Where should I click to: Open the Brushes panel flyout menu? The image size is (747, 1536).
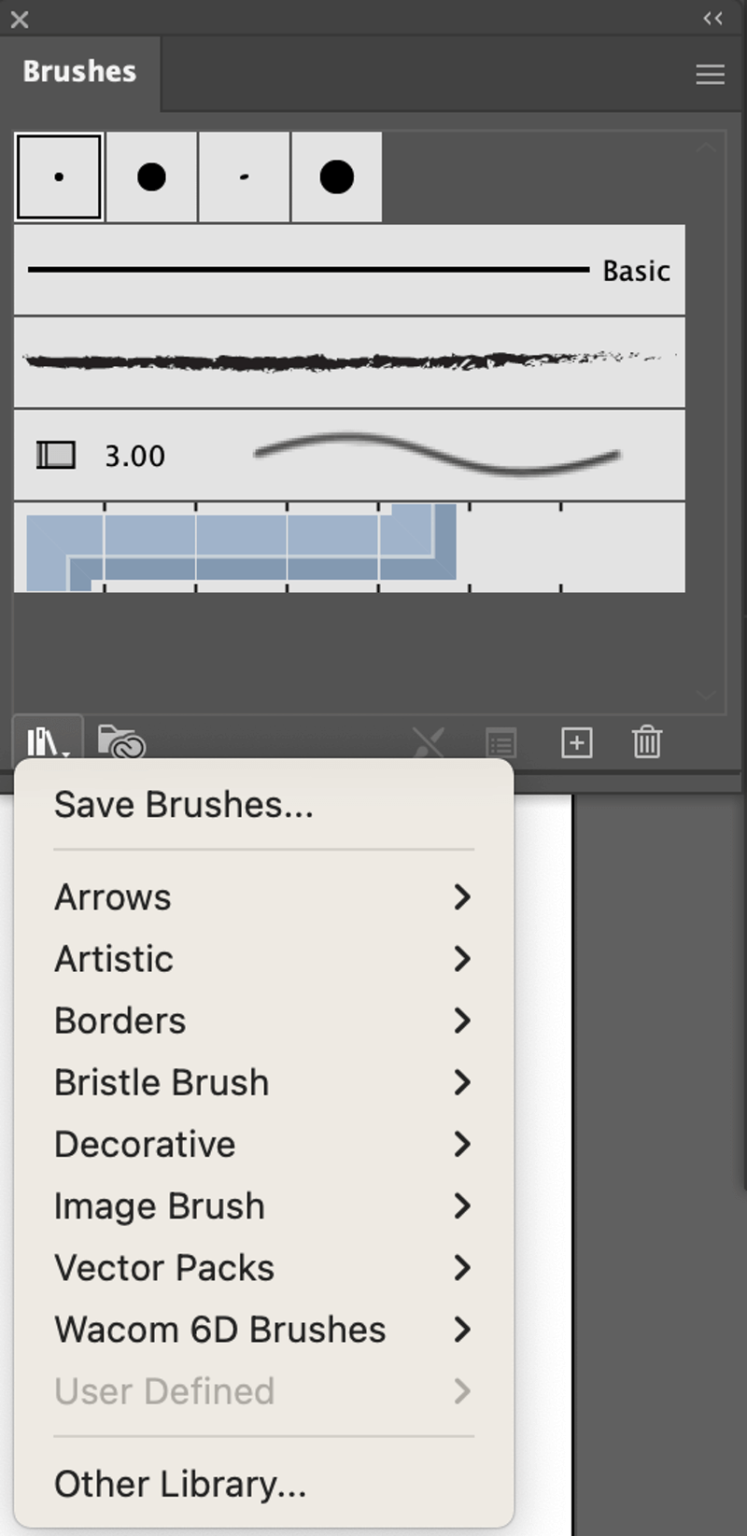[x=710, y=72]
